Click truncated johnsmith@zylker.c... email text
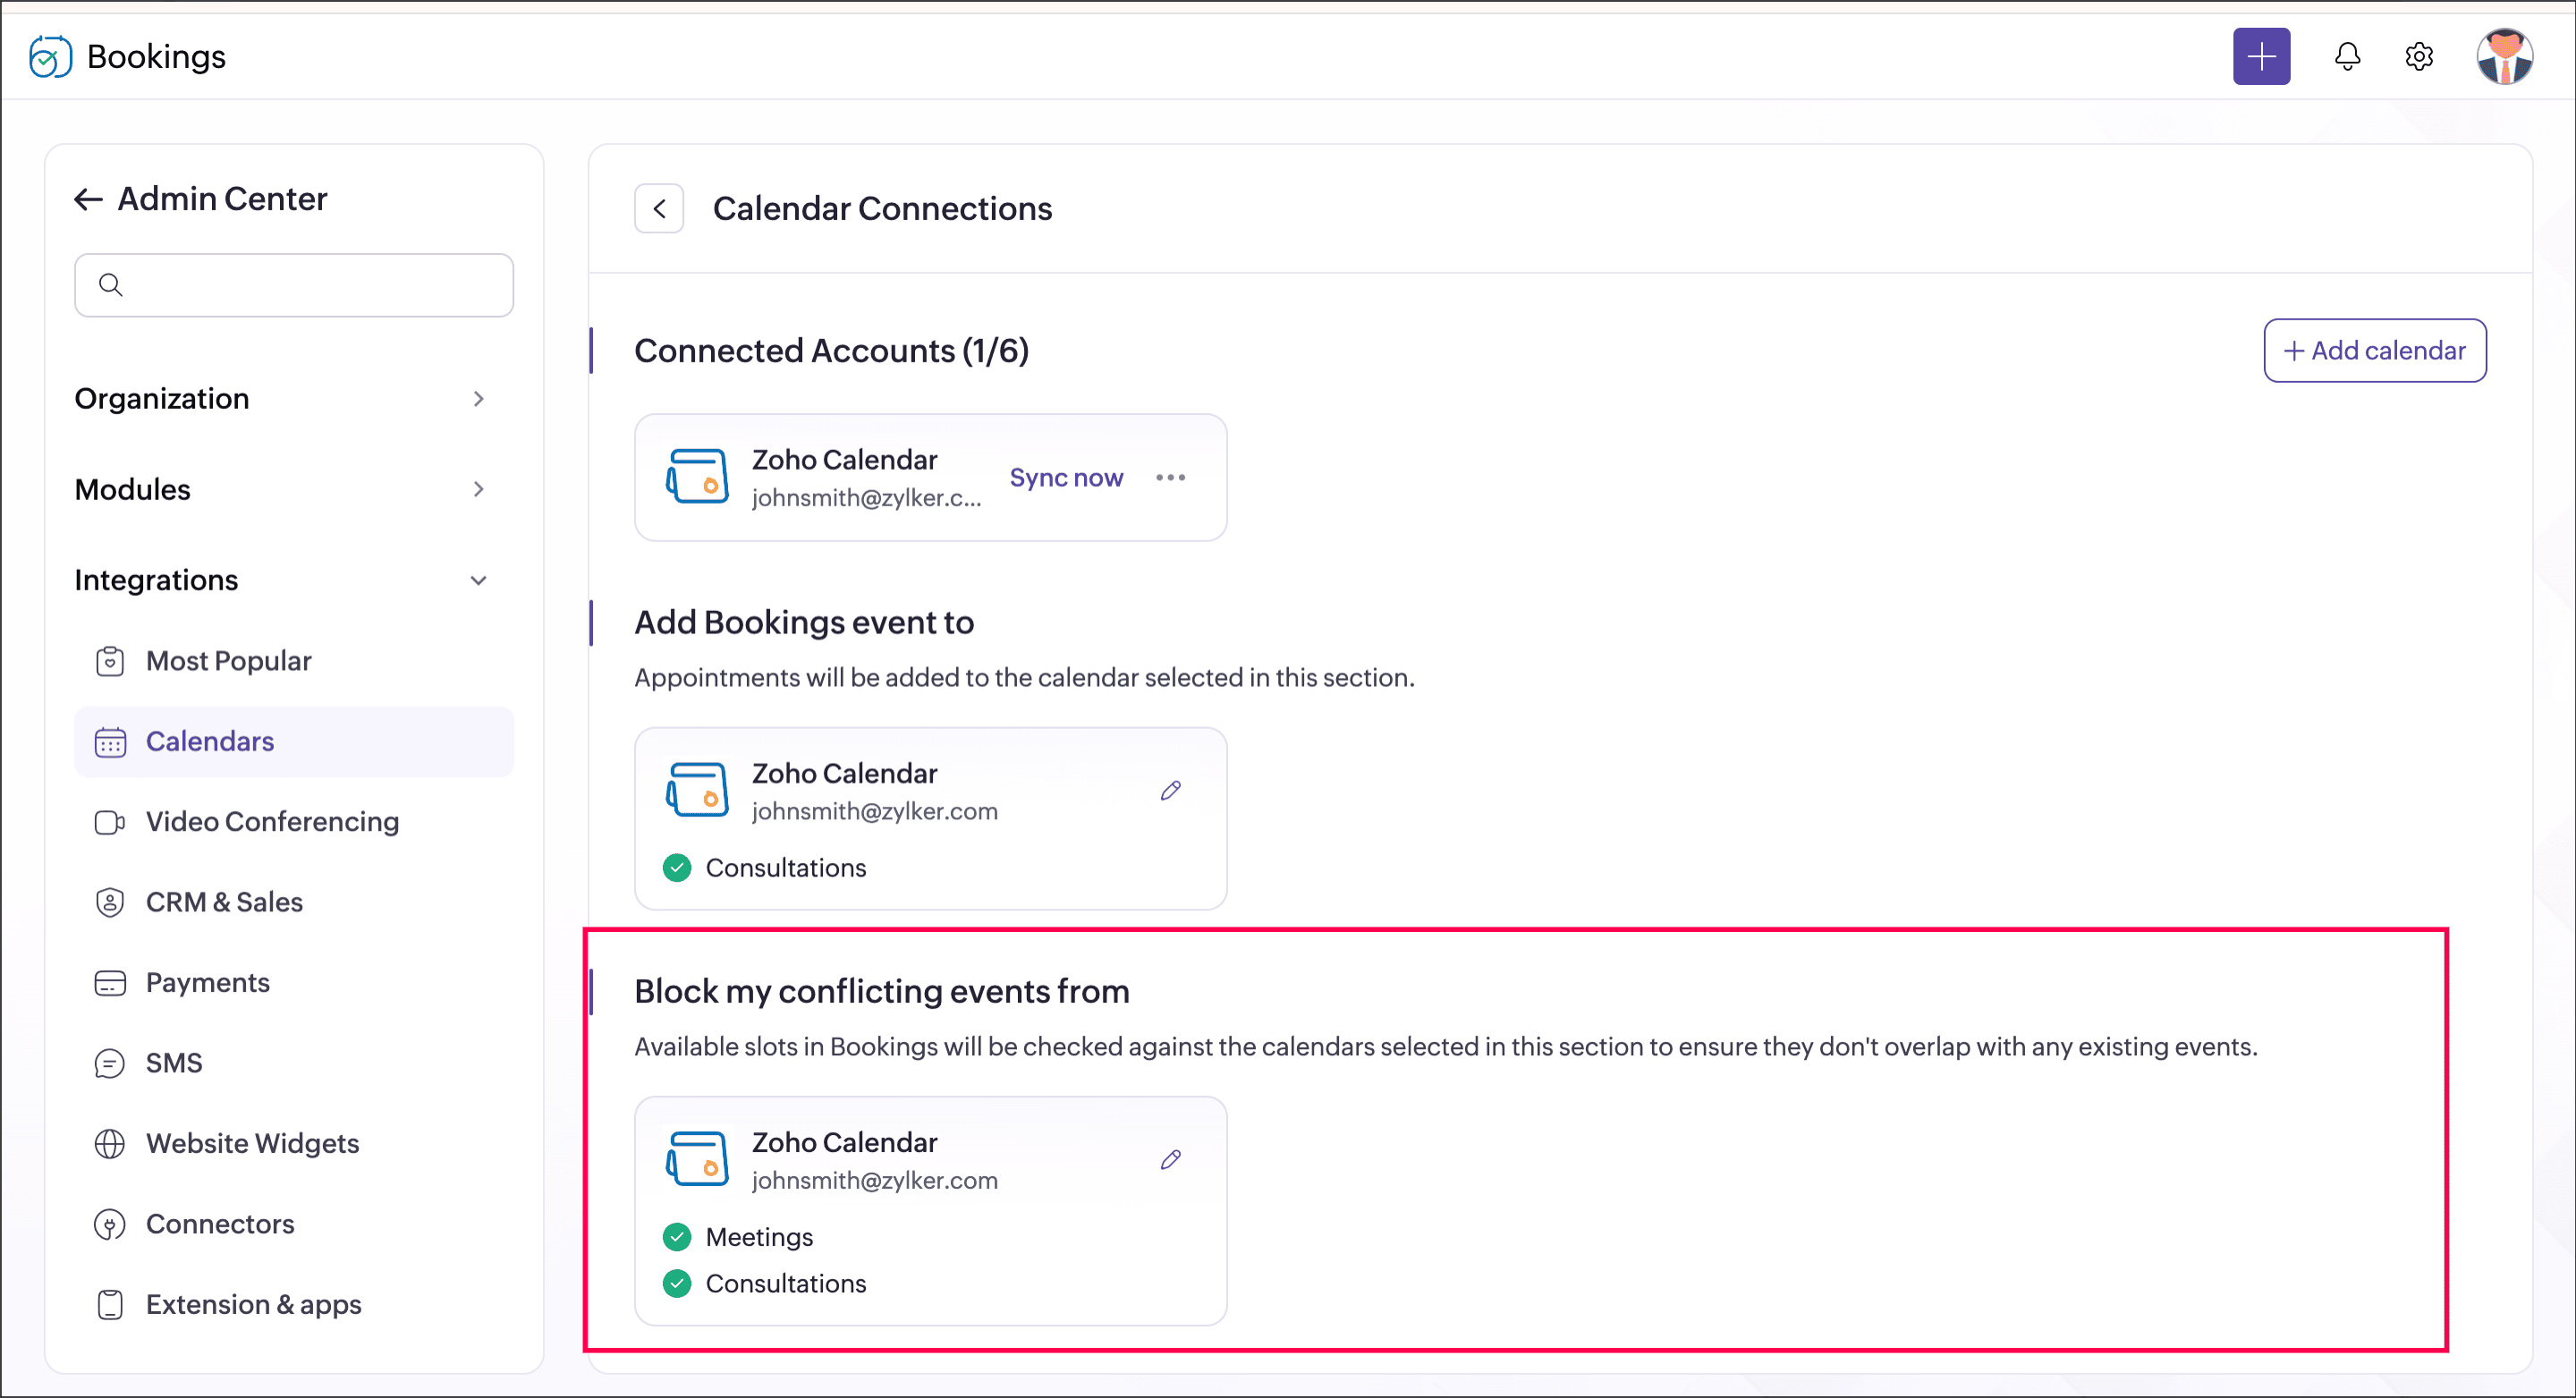 click(x=867, y=498)
